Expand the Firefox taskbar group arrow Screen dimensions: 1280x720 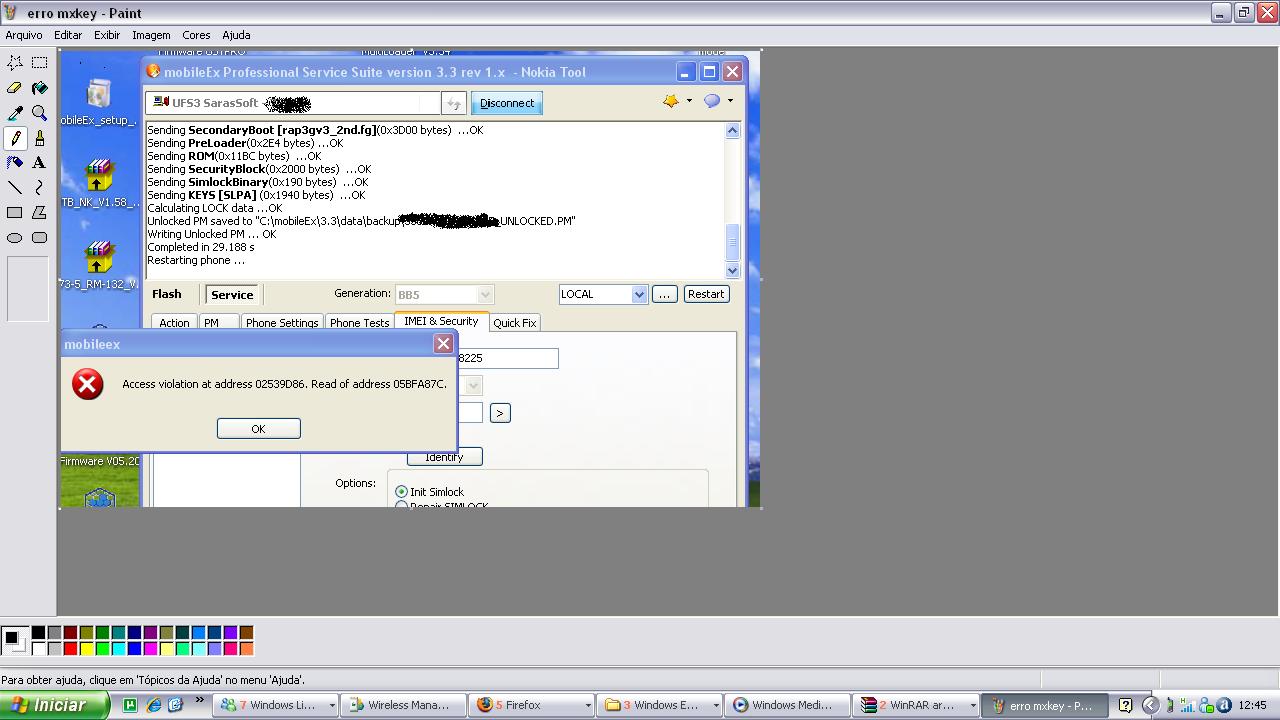588,705
